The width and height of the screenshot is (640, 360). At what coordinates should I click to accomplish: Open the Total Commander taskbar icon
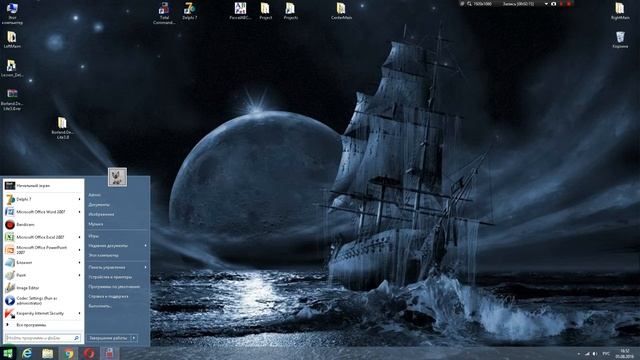pos(109,353)
